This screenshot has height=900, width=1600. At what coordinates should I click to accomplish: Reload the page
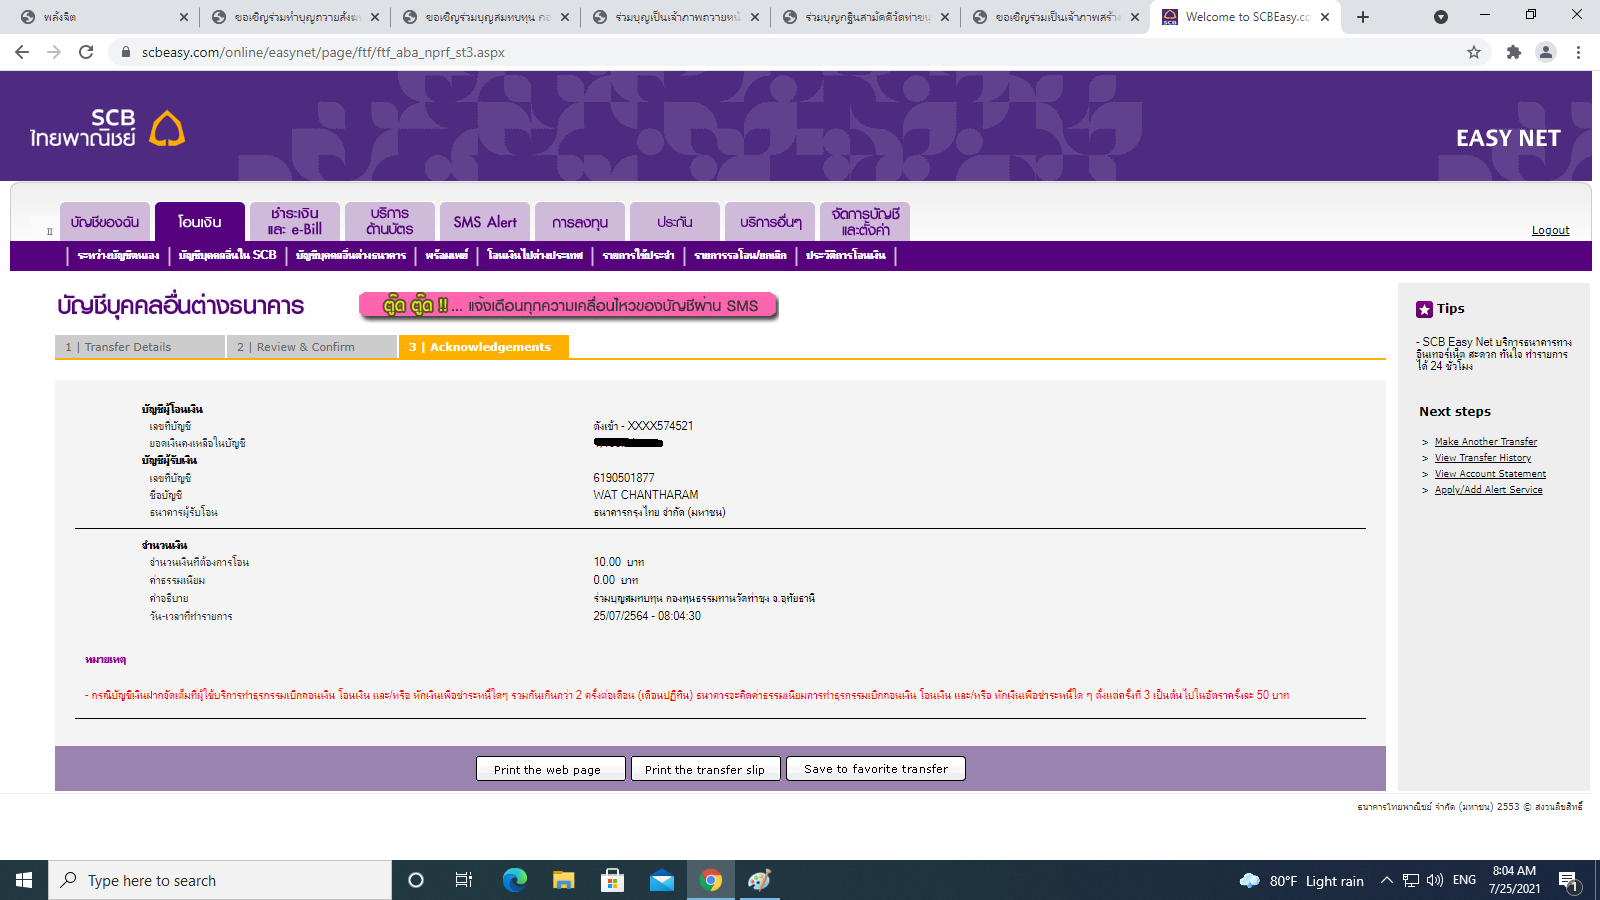point(86,52)
